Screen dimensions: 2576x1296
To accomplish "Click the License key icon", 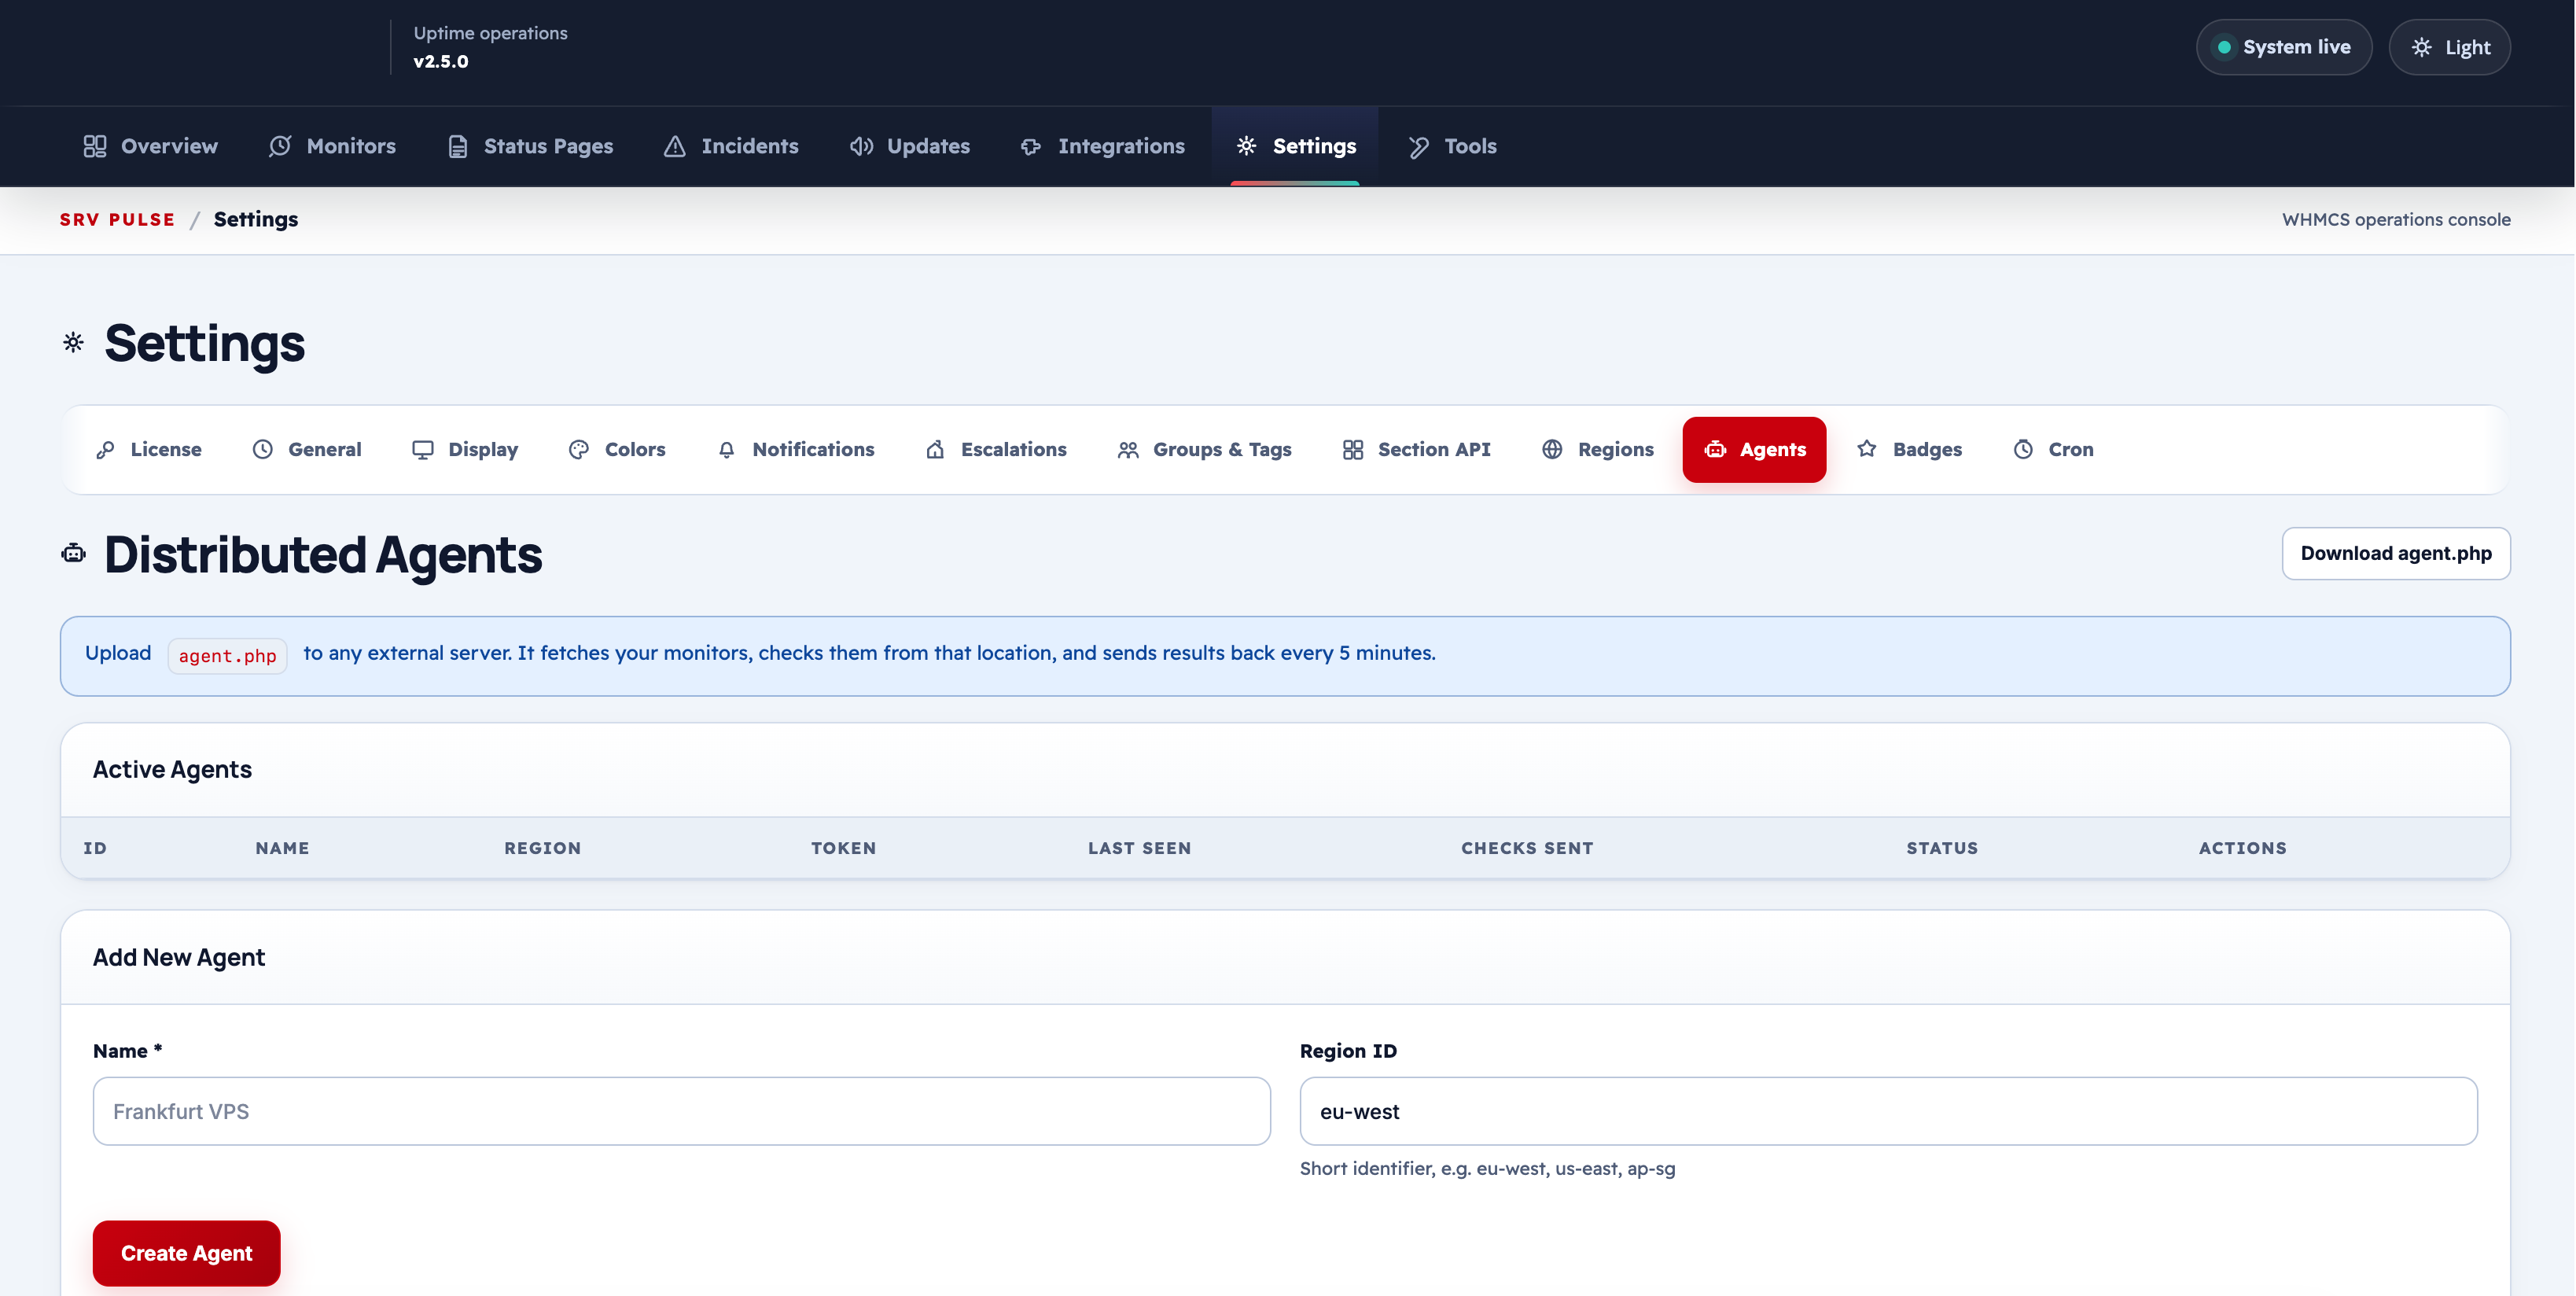I will 105,450.
